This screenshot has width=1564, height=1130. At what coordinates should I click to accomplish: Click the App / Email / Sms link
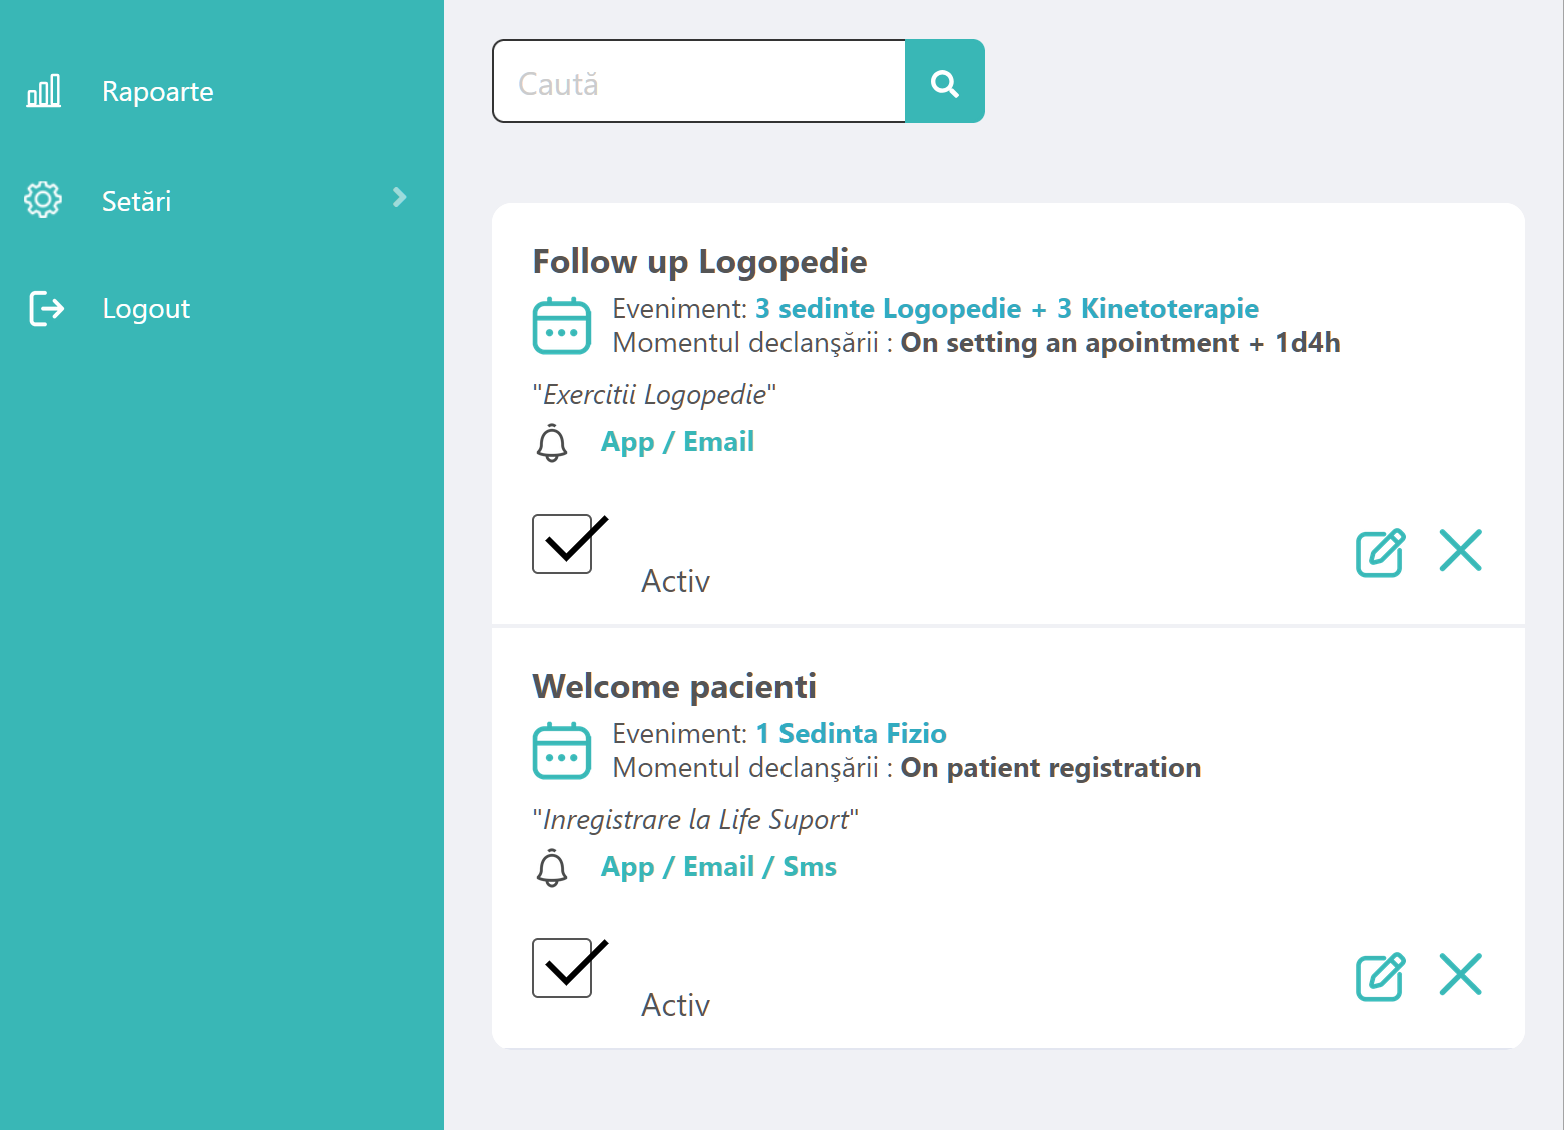[718, 867]
